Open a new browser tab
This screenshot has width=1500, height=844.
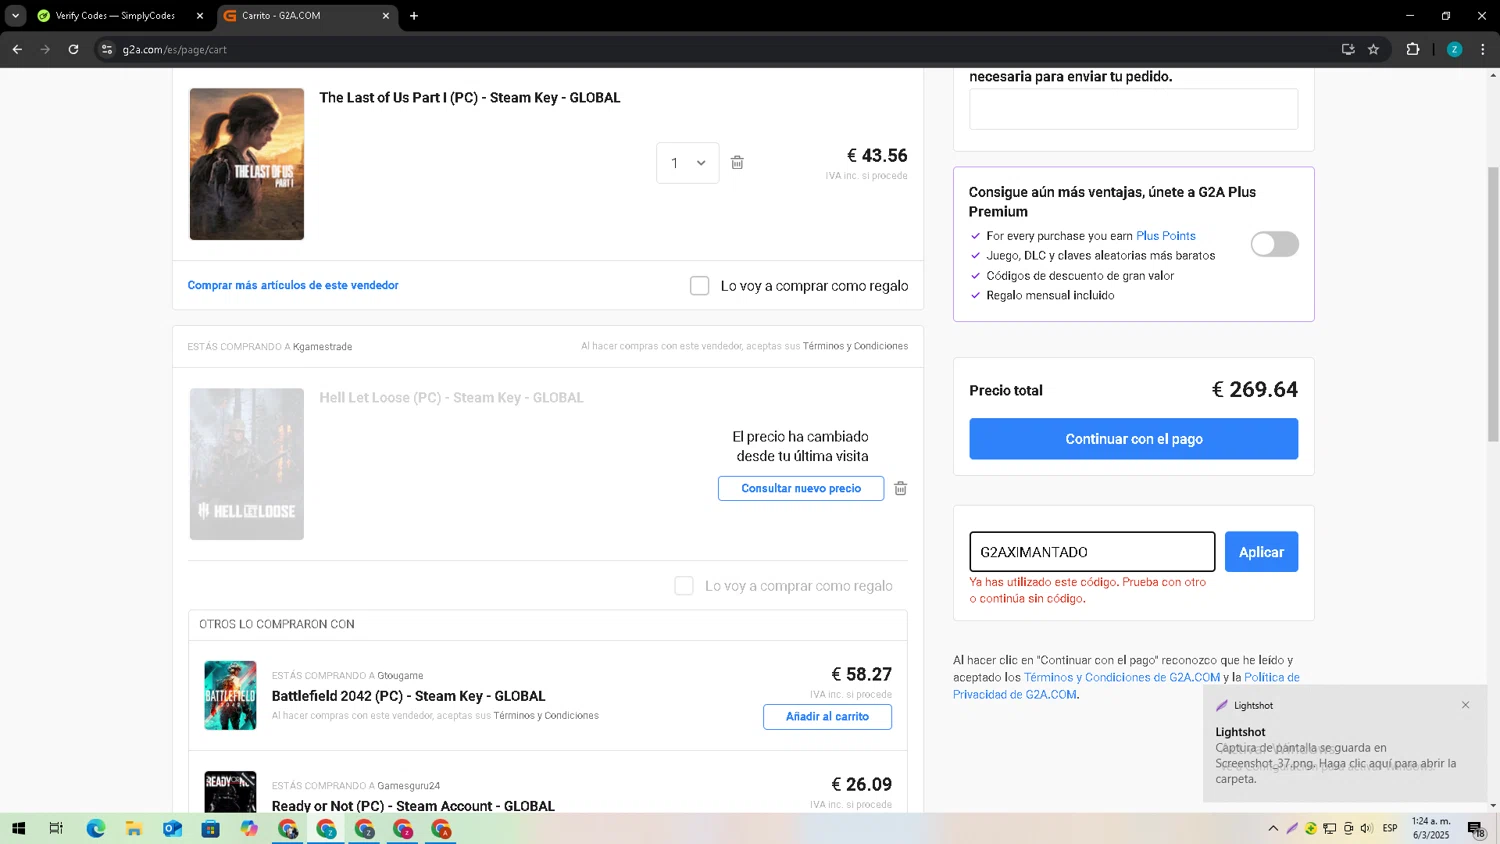point(414,16)
